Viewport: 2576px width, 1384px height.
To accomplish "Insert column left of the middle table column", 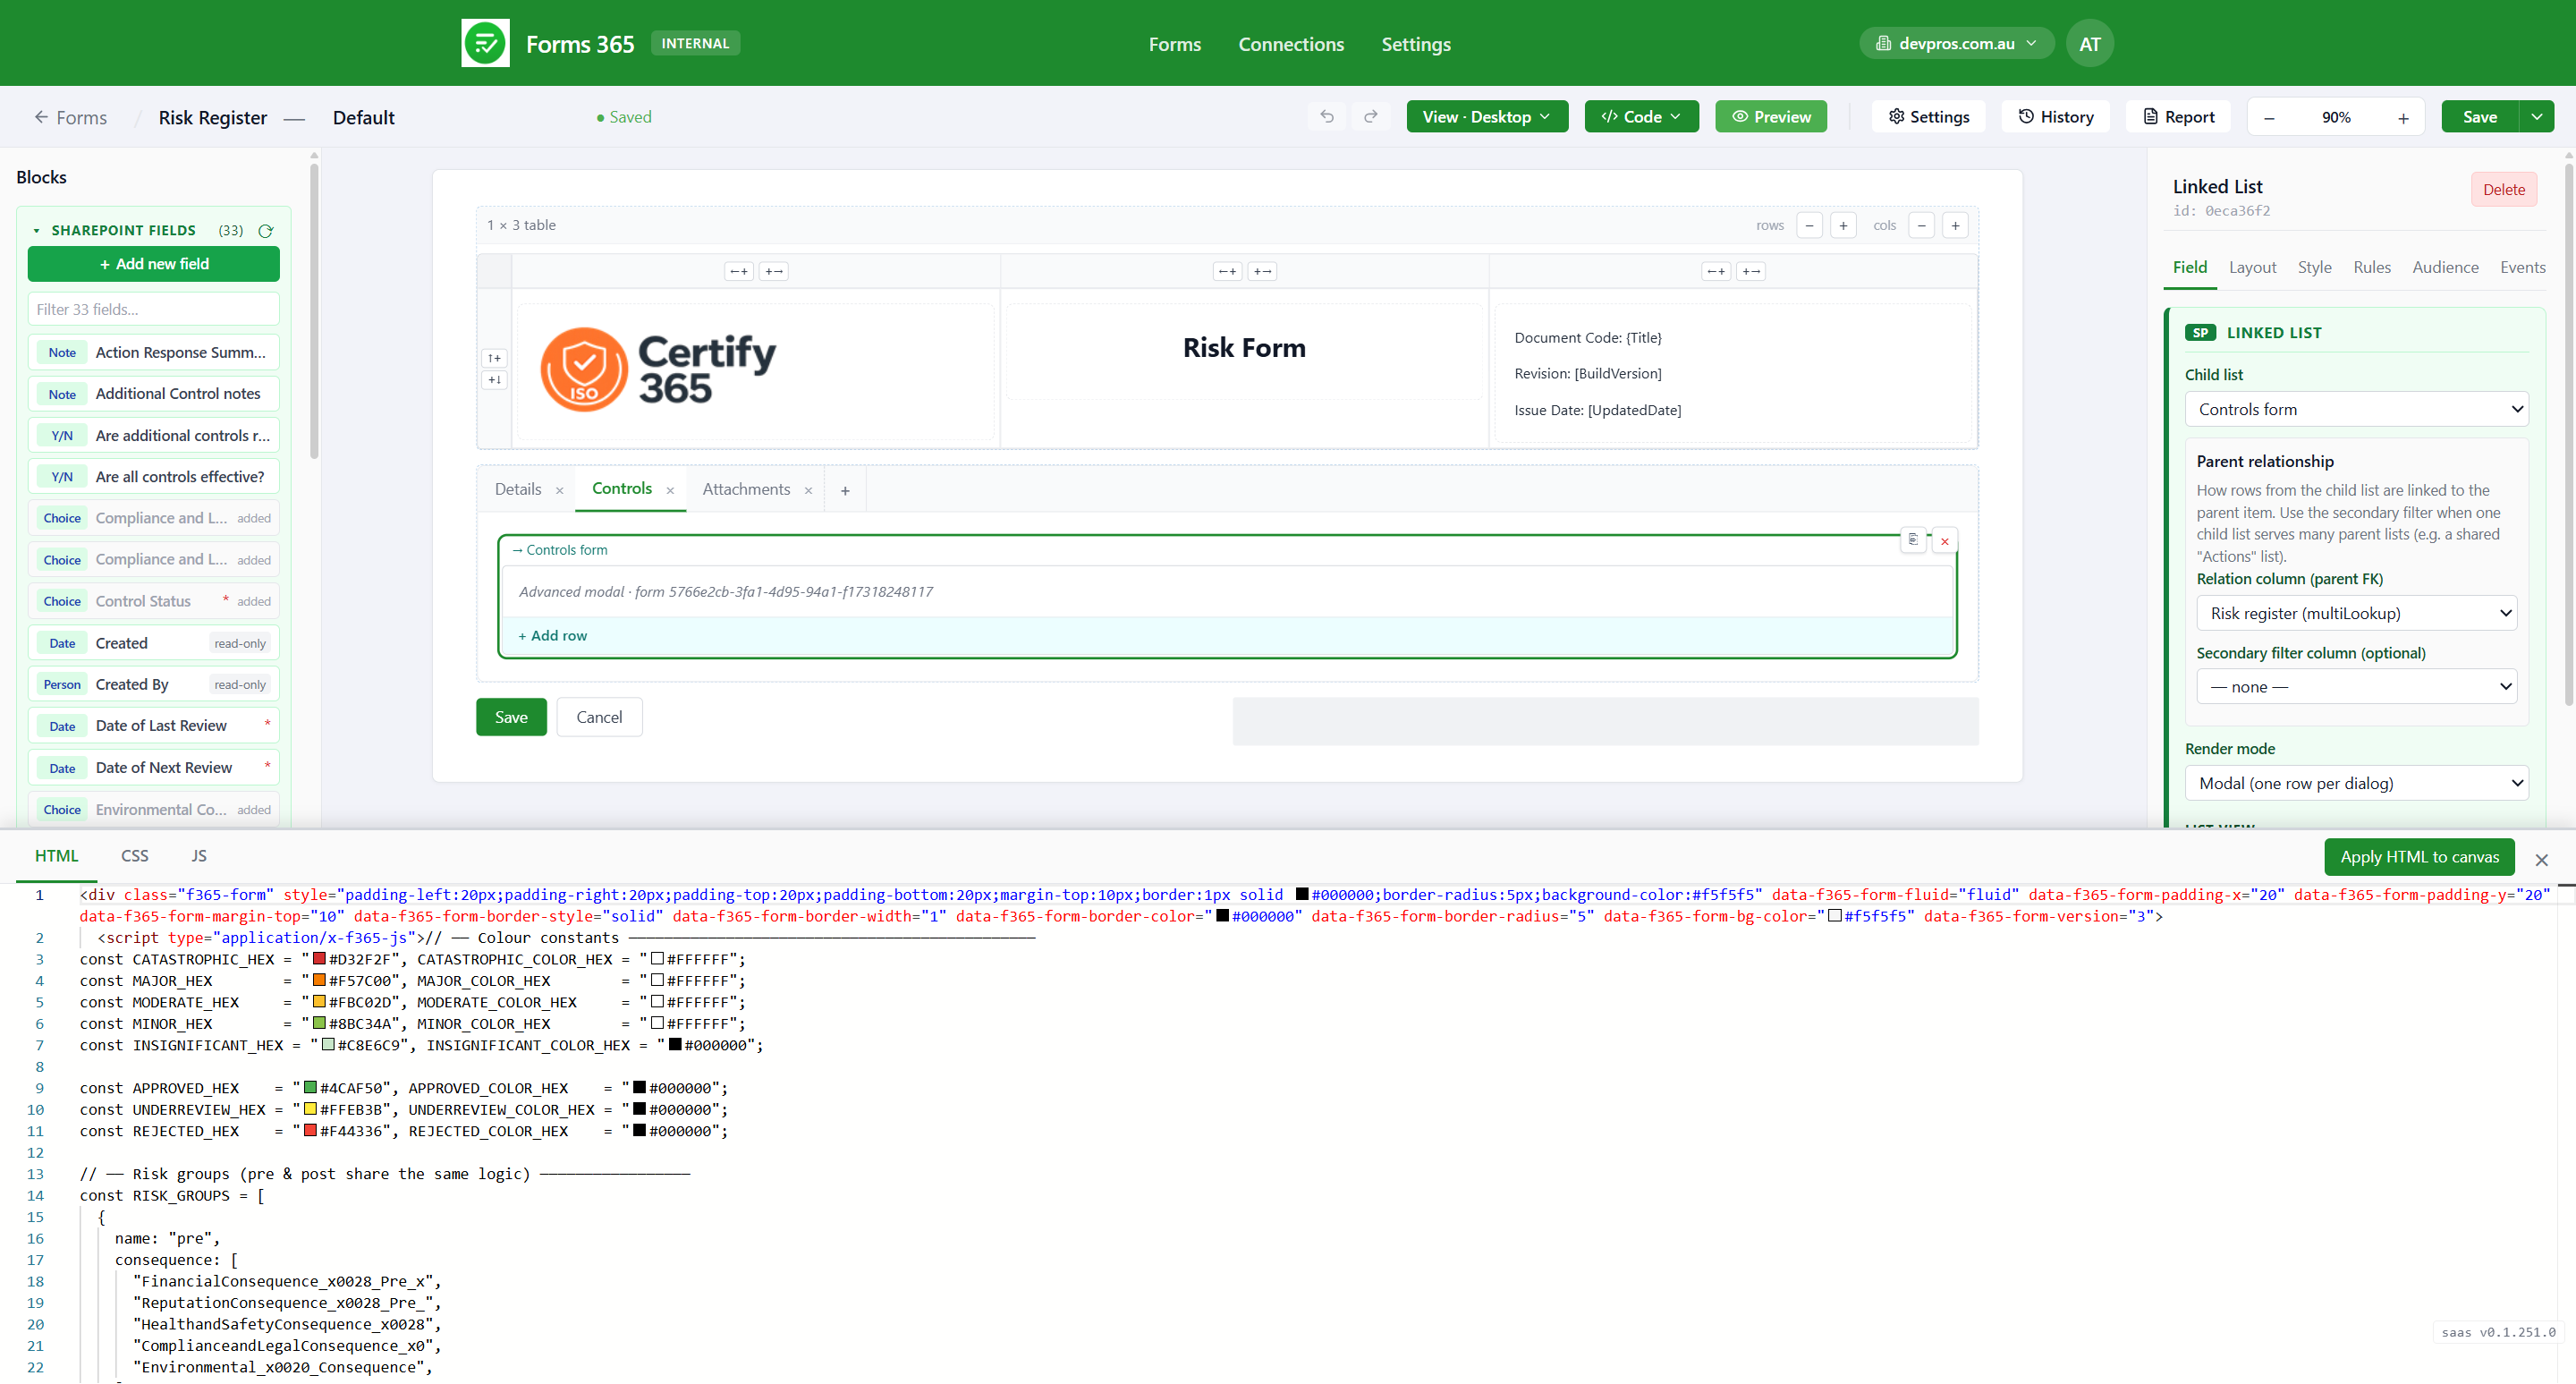I will click(1228, 271).
